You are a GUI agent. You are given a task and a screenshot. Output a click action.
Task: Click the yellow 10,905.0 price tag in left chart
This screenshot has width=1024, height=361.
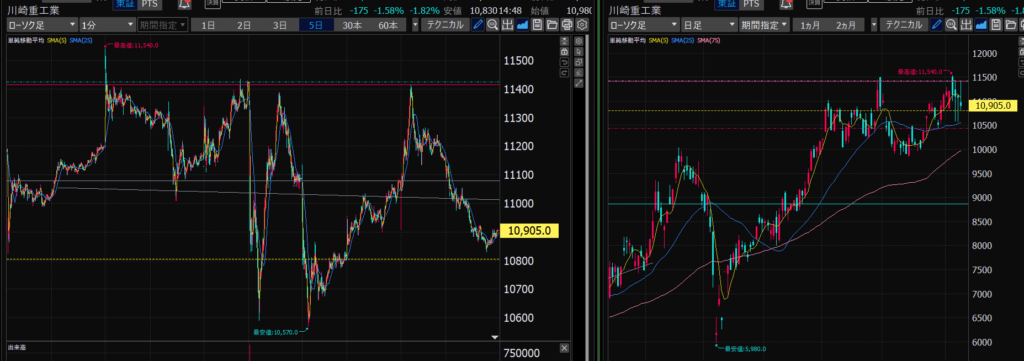coord(530,230)
